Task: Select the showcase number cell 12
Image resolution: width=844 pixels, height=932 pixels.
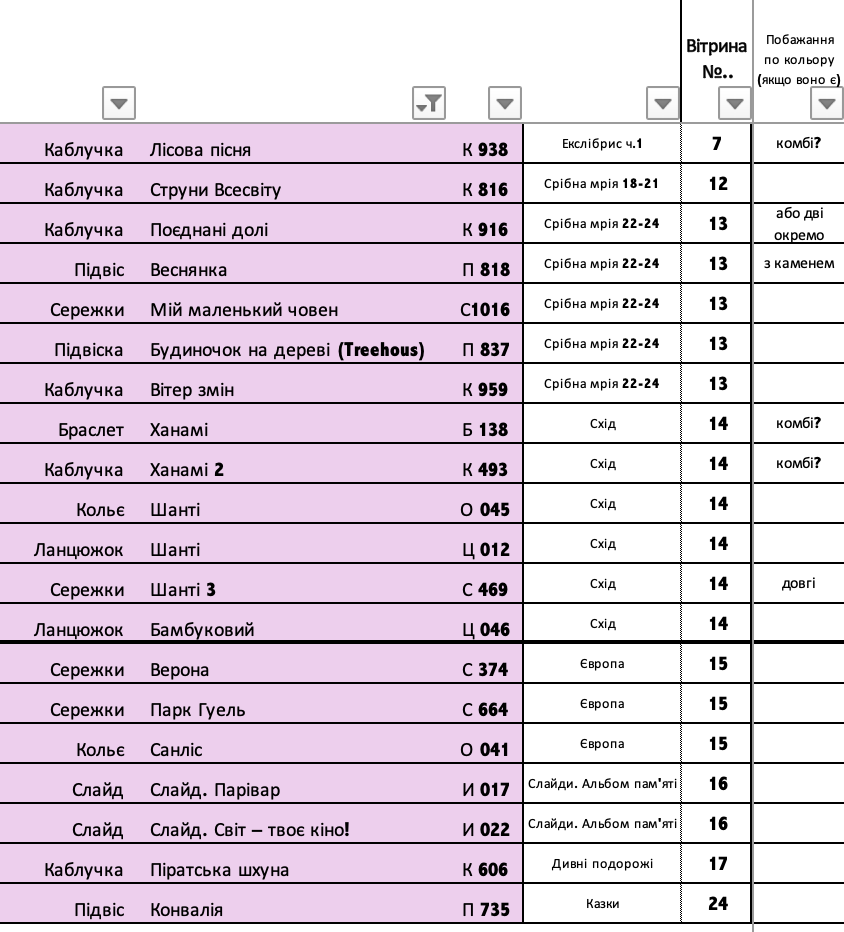Action: (x=717, y=184)
